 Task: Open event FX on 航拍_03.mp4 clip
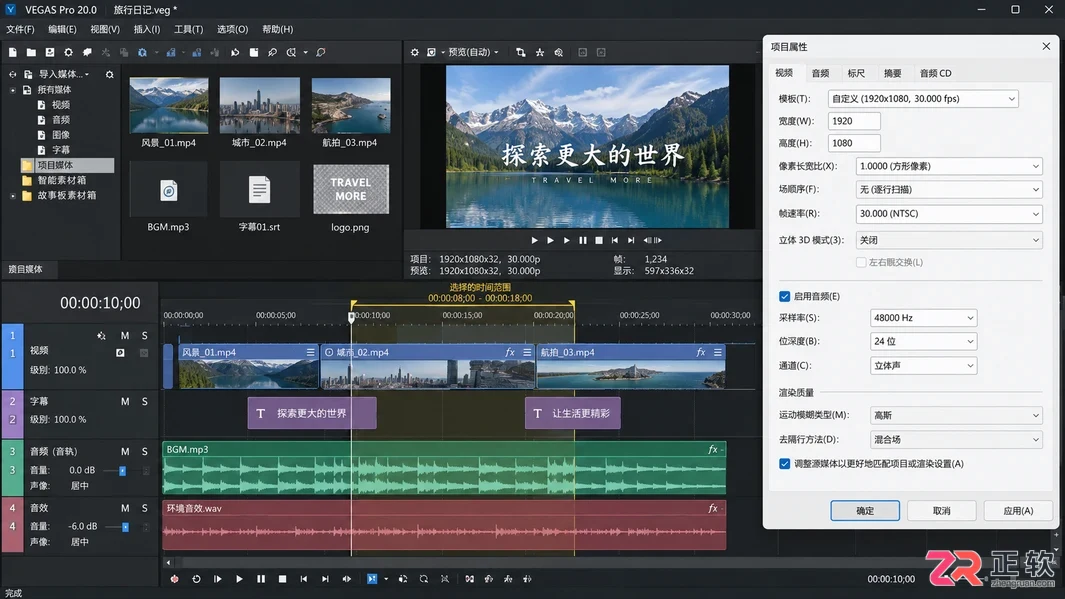click(701, 352)
